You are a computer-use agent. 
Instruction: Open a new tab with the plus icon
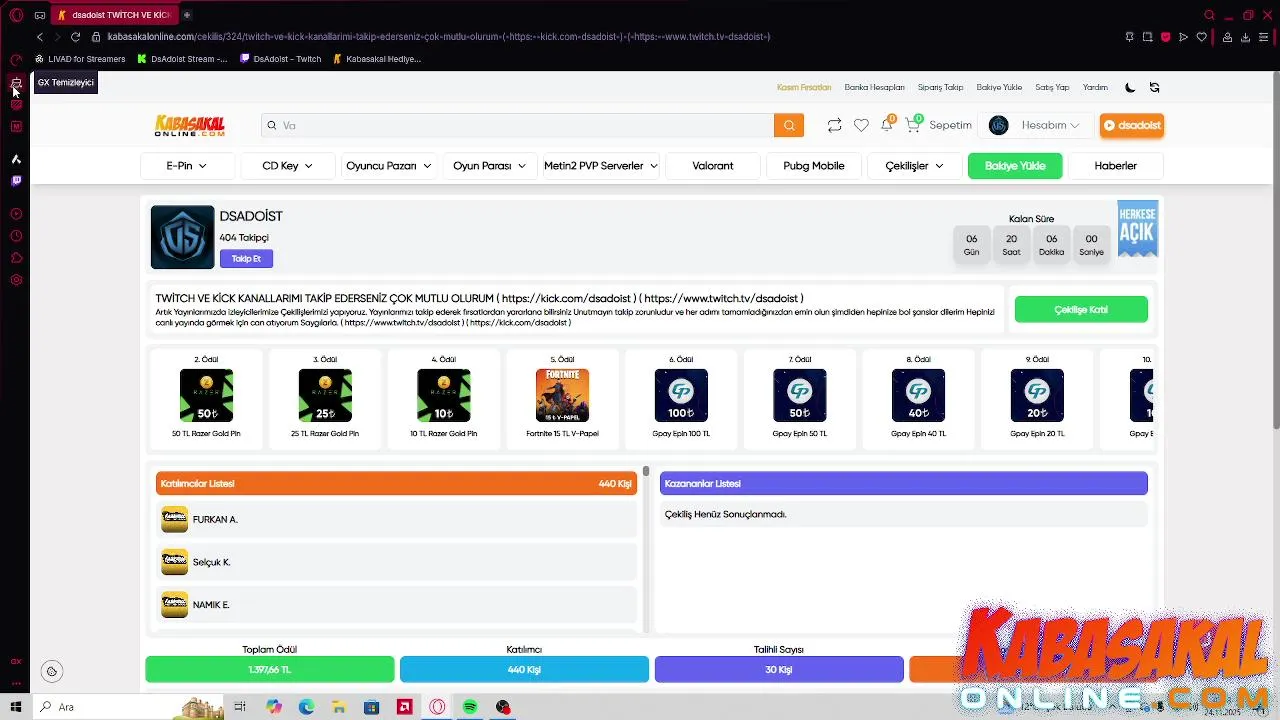(187, 15)
